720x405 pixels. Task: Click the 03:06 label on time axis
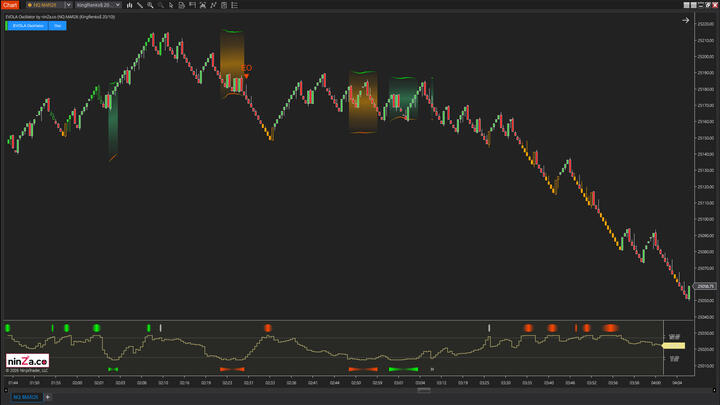[421, 382]
